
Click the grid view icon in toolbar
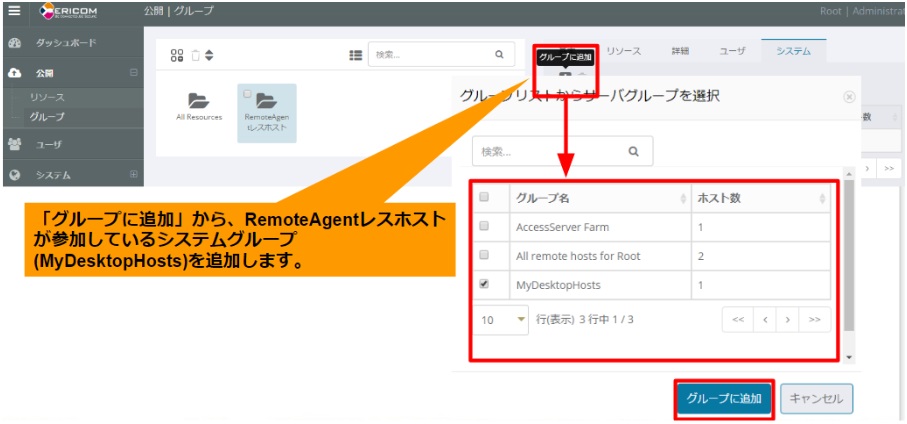(177, 55)
